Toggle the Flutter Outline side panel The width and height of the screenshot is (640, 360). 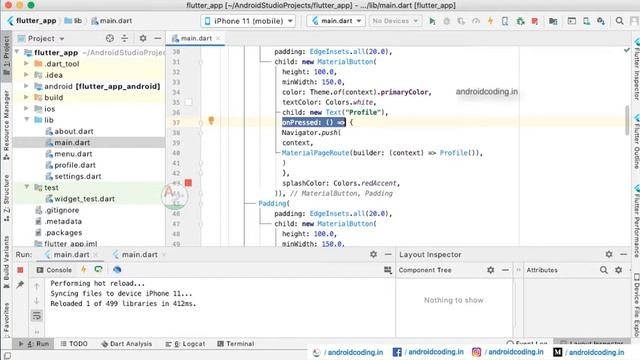point(636,142)
